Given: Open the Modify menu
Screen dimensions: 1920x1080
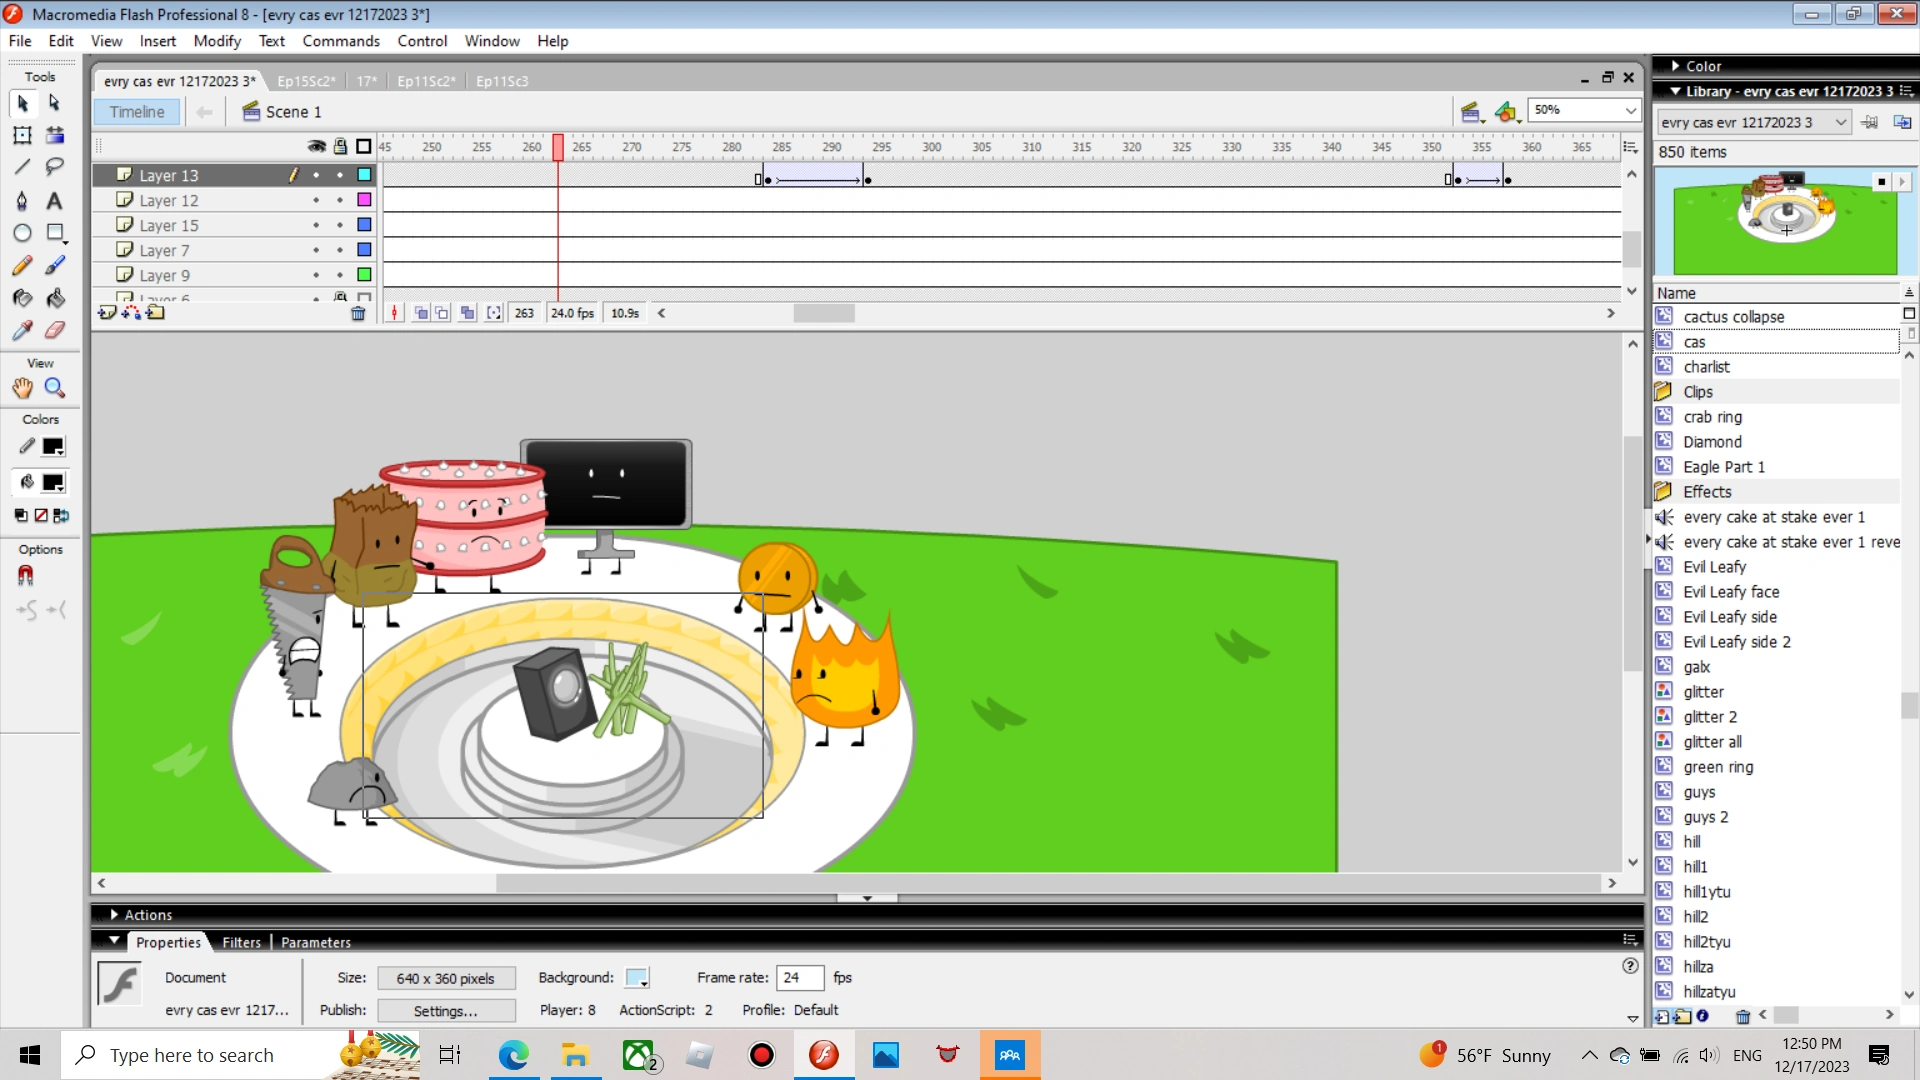Looking at the screenshot, I should (217, 41).
